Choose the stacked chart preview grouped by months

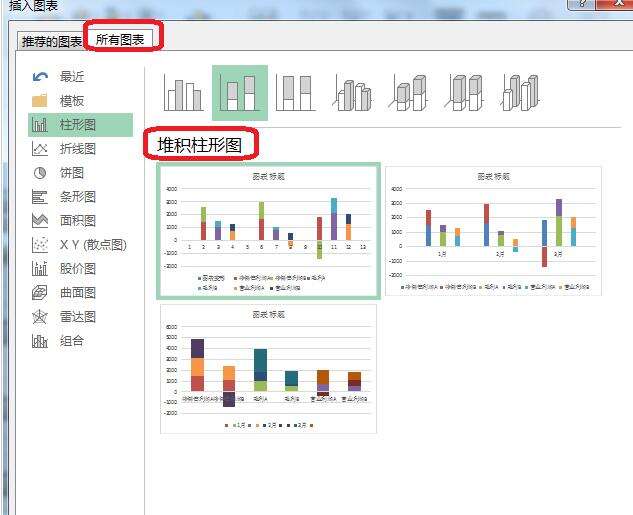click(x=493, y=231)
